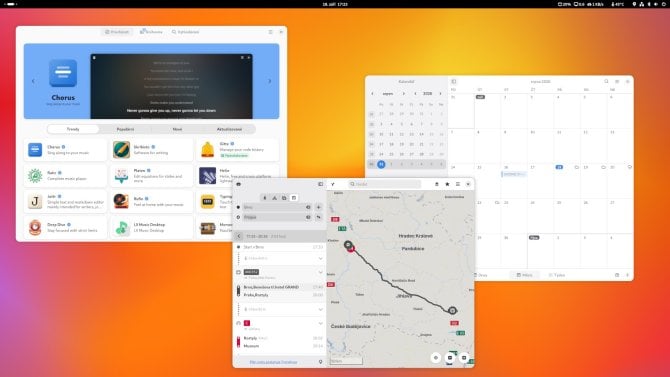The height and width of the screenshot is (377, 670).
Task: Add a route stop with the plus button
Action: point(318,207)
